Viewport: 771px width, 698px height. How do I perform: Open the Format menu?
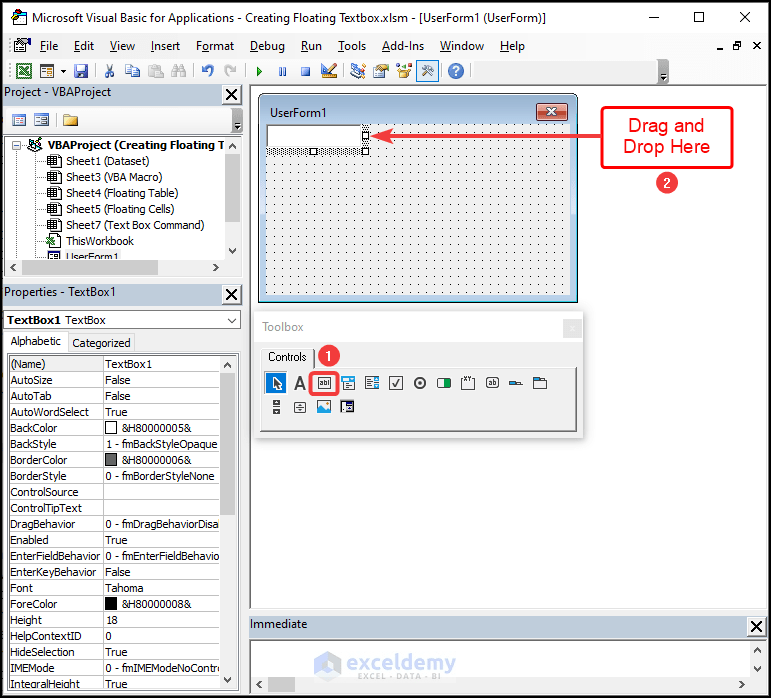214,46
